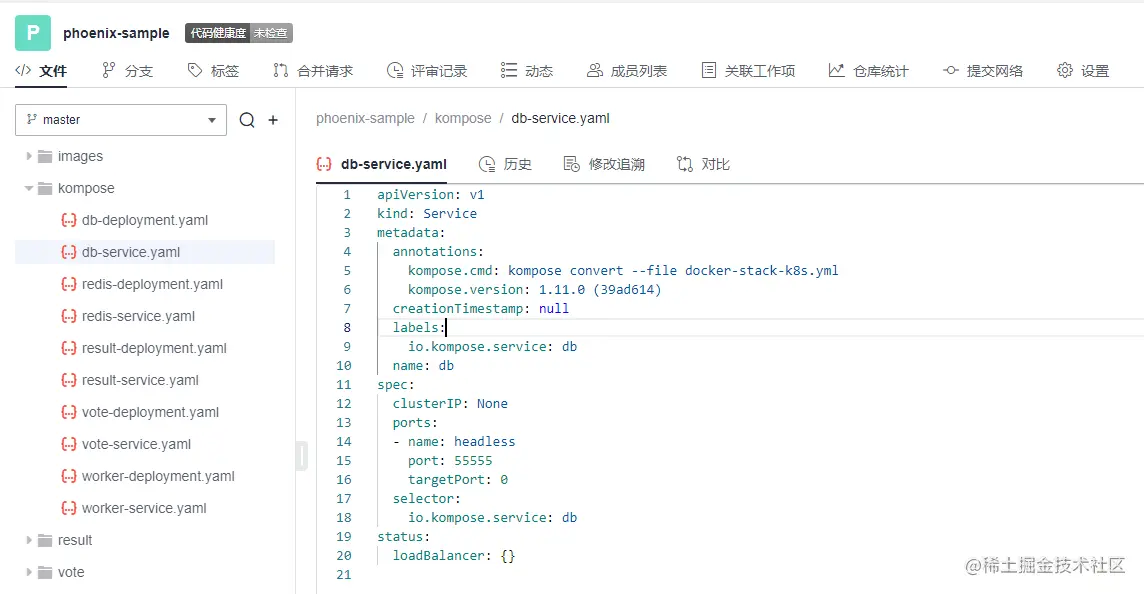Viewport: 1144px width, 594px height.
Task: Click kompose breadcrumb link
Action: coord(463,118)
